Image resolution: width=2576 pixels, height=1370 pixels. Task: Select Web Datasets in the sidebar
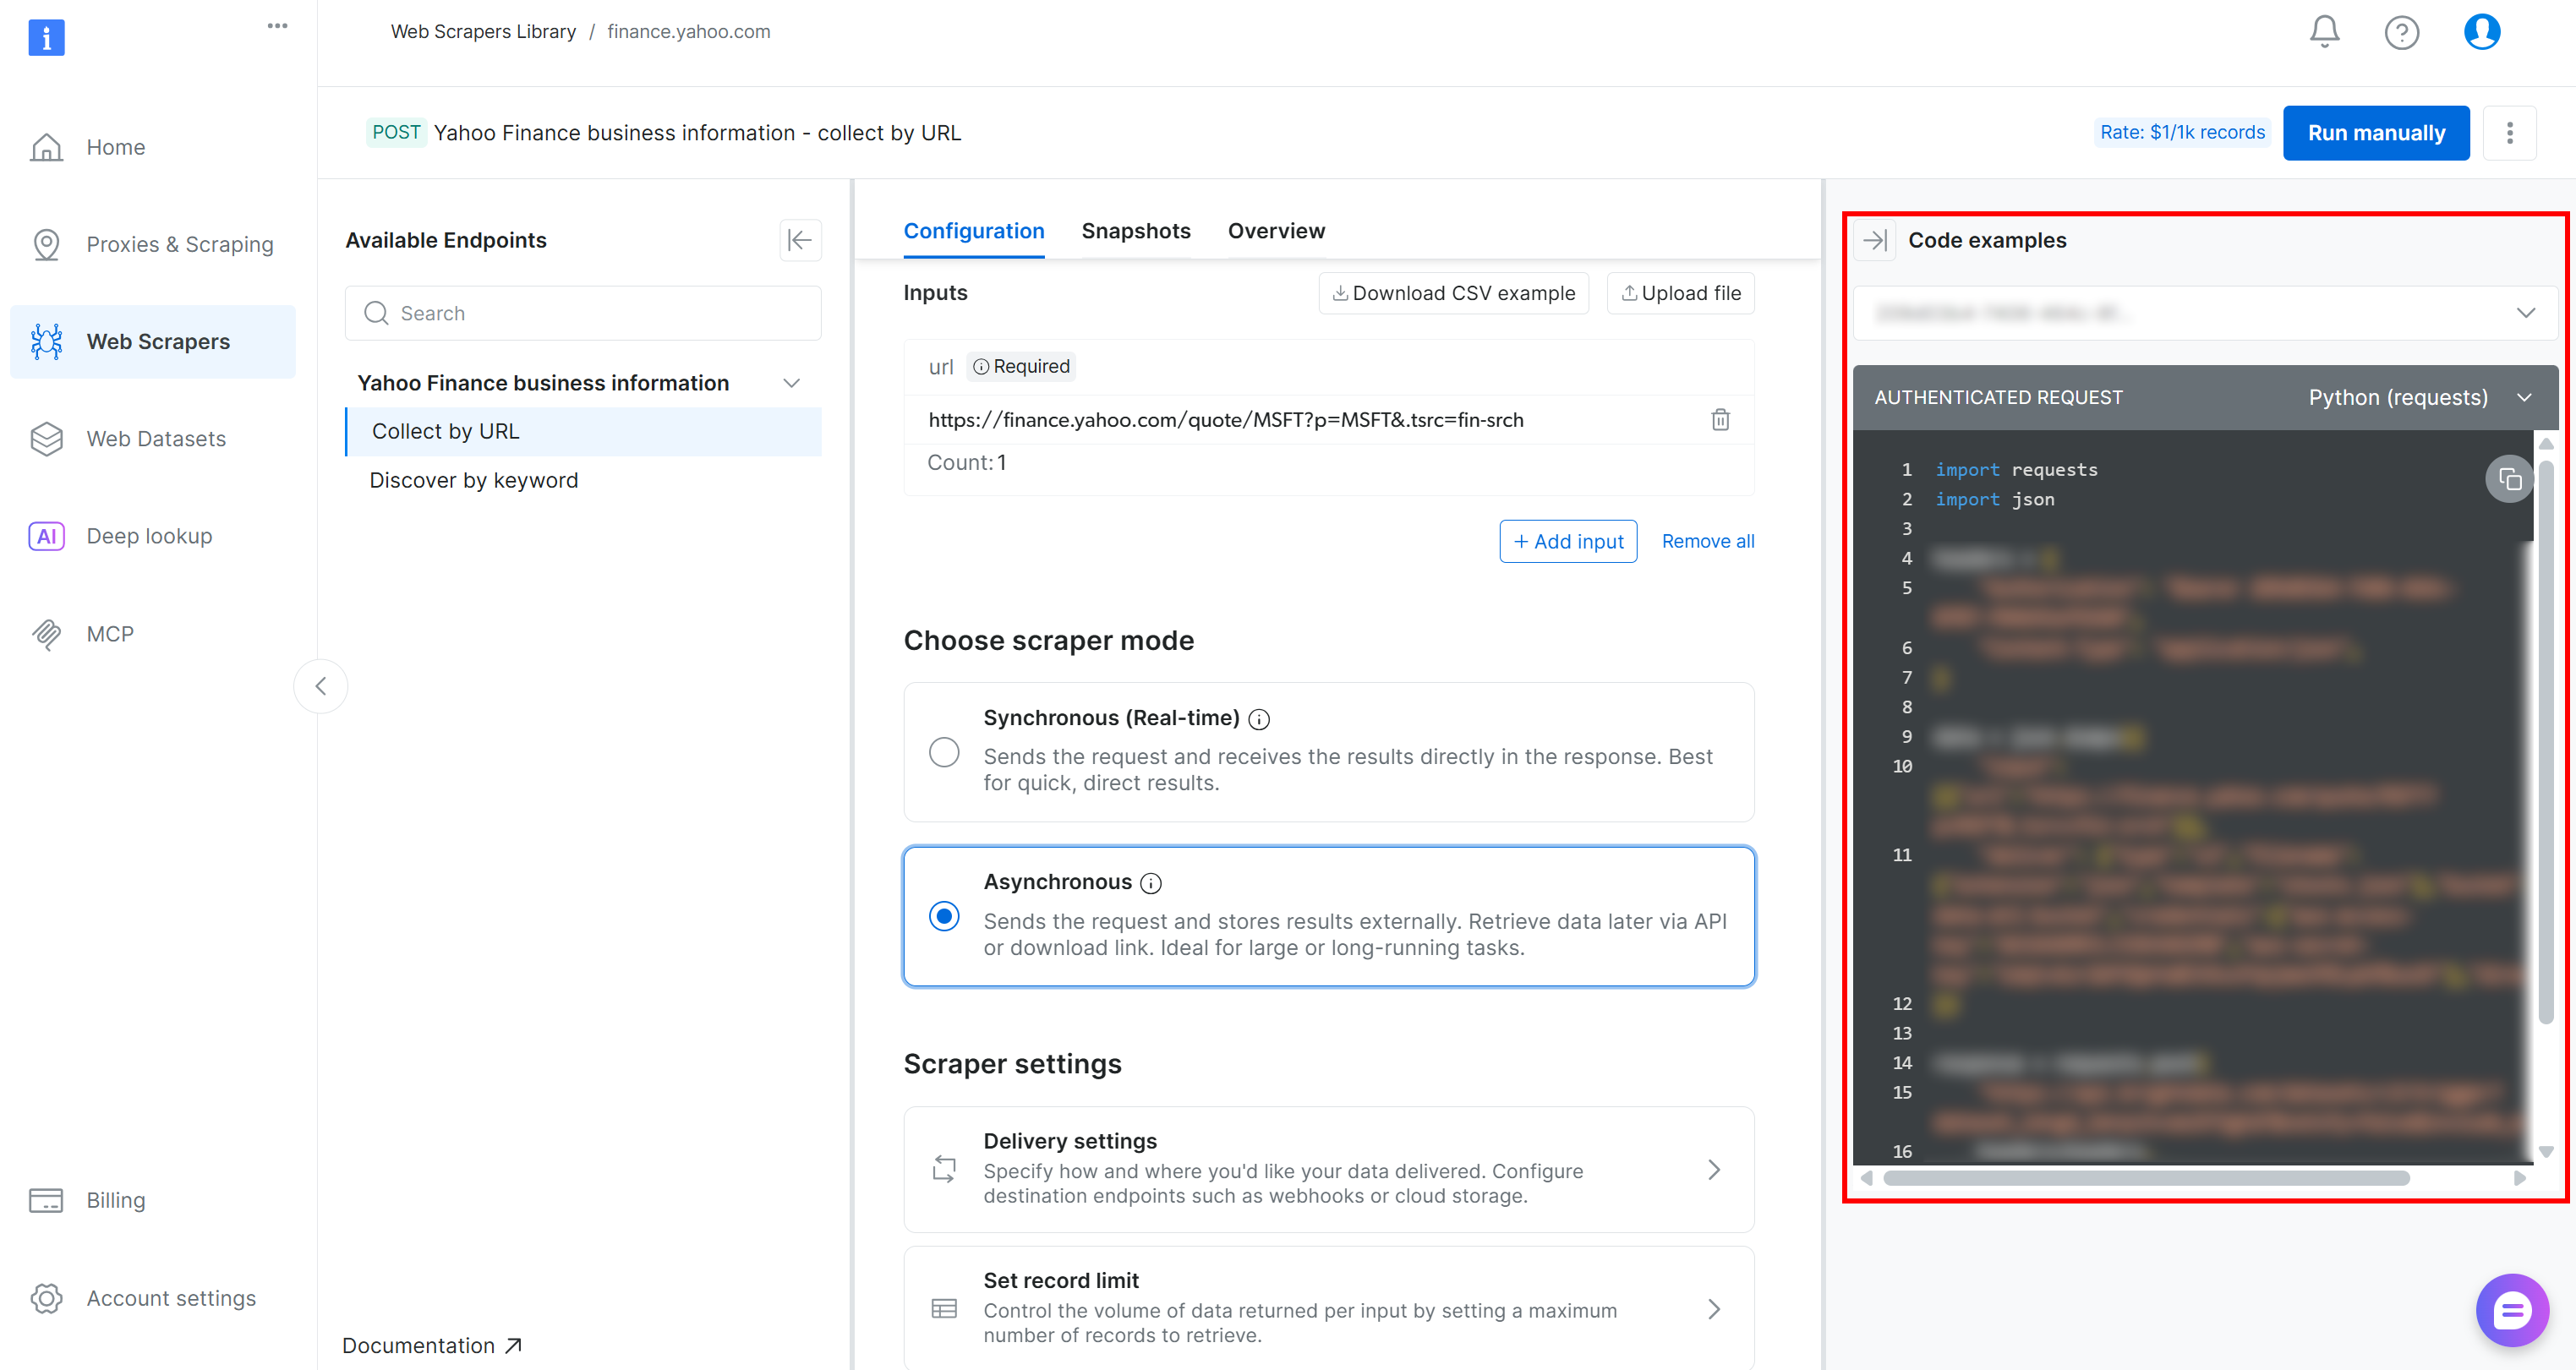click(x=156, y=438)
